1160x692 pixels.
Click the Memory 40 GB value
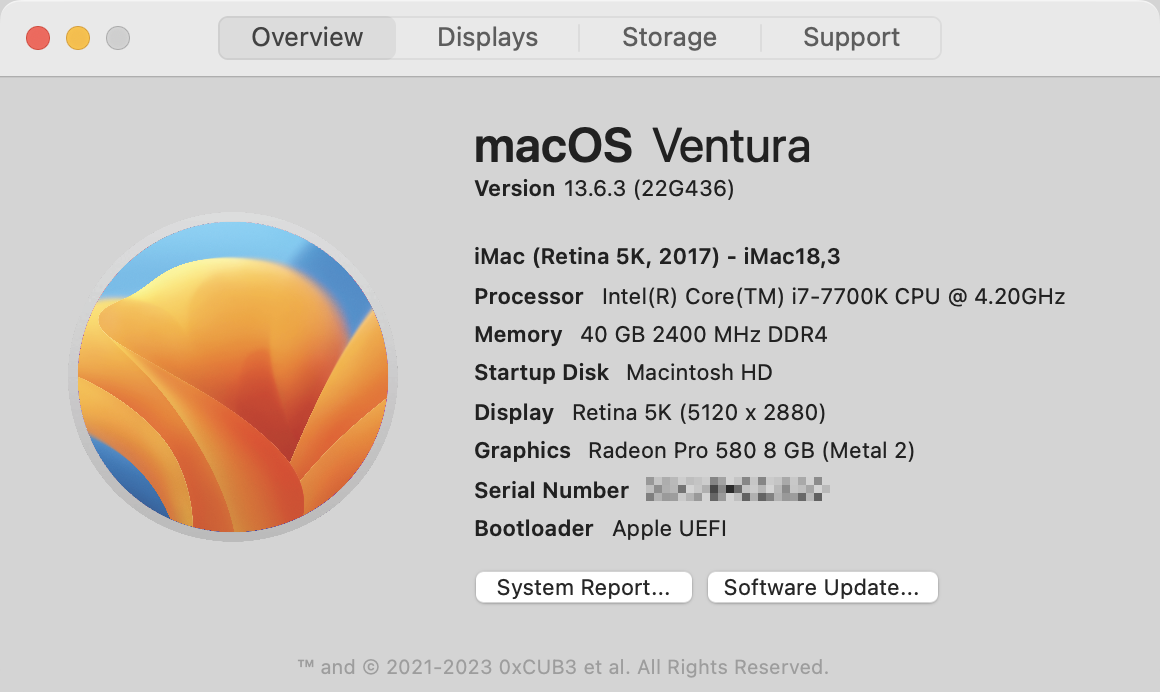coord(703,334)
